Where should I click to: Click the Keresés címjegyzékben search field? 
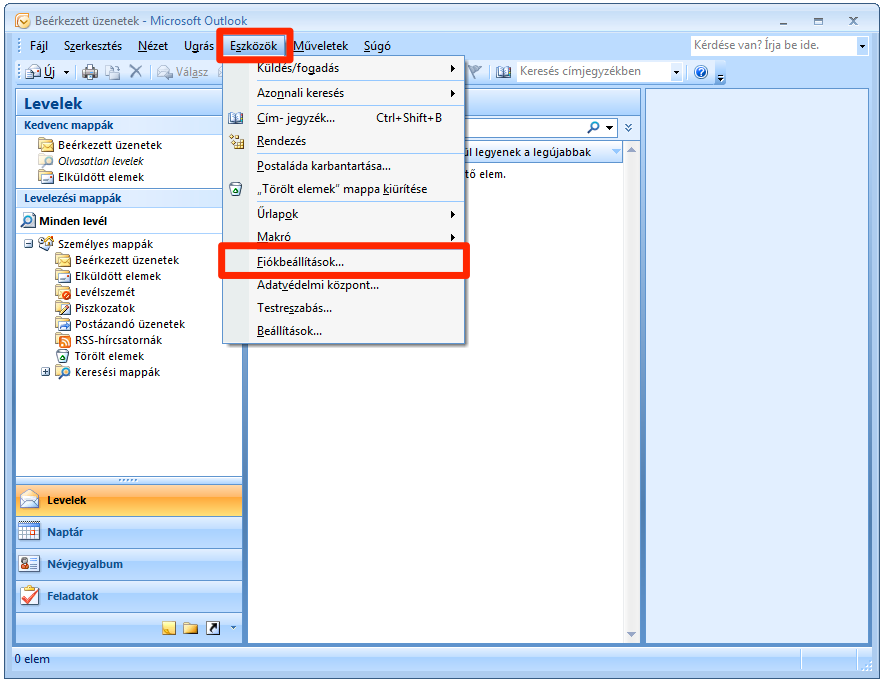tap(594, 72)
